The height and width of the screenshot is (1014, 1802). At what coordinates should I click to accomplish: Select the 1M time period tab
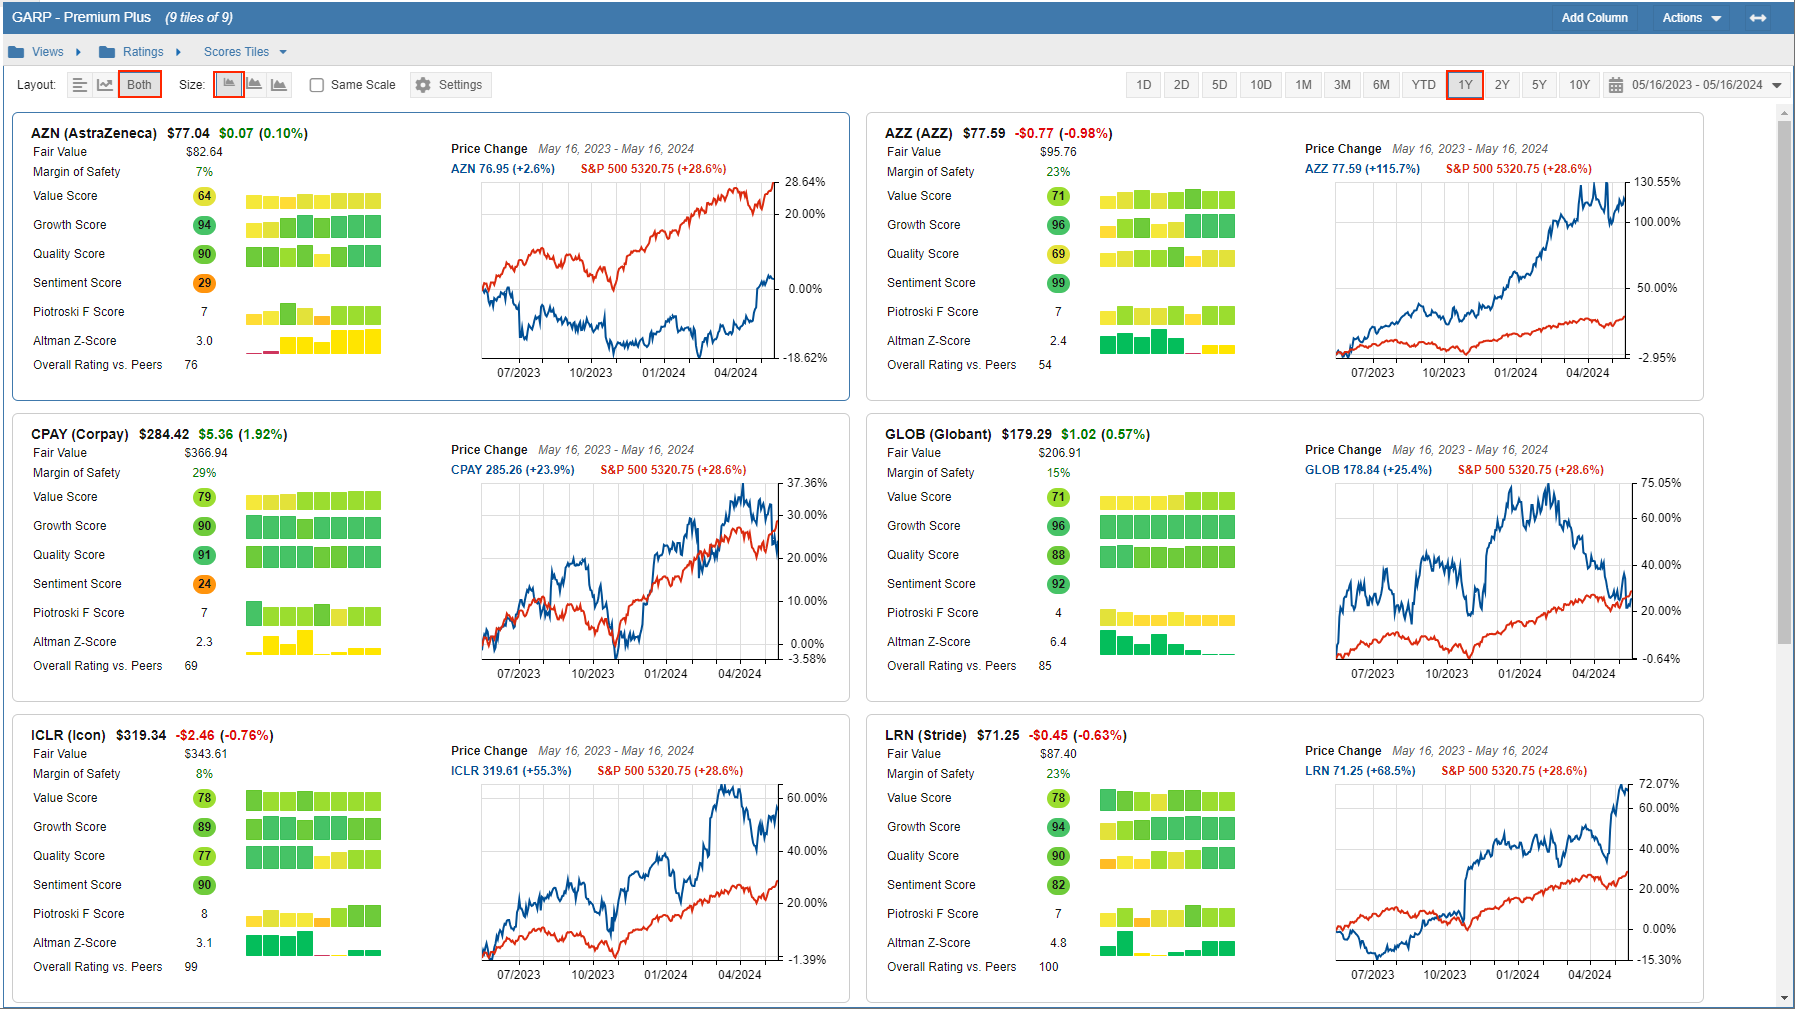(1304, 85)
